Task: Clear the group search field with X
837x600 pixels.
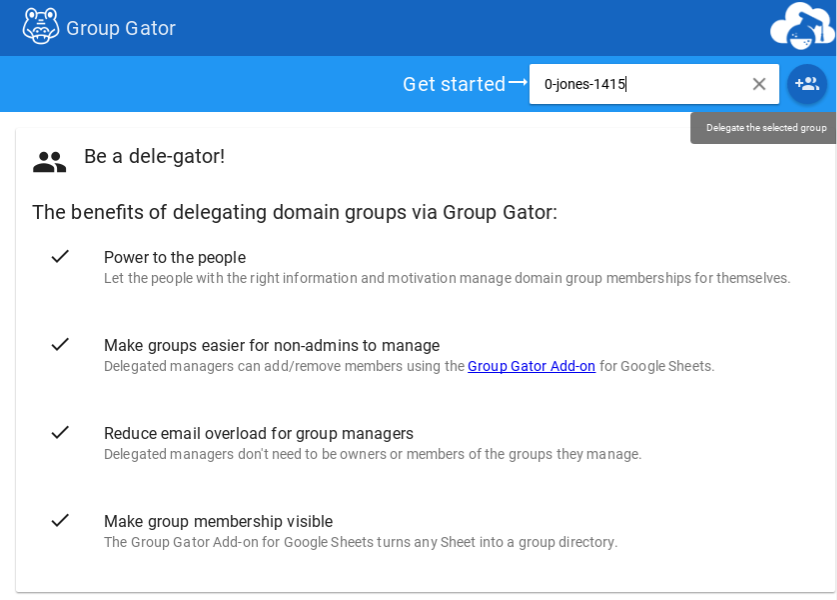Action: 759,84
